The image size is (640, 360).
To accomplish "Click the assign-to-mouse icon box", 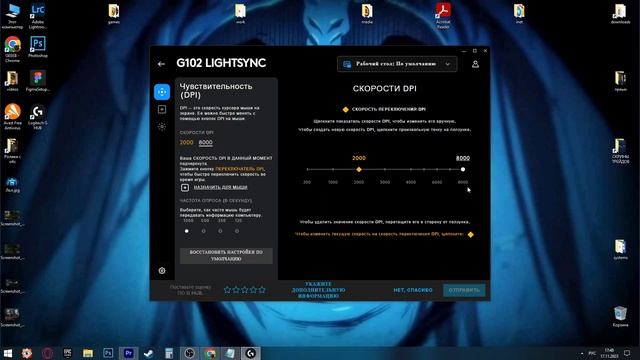I will coord(185,187).
